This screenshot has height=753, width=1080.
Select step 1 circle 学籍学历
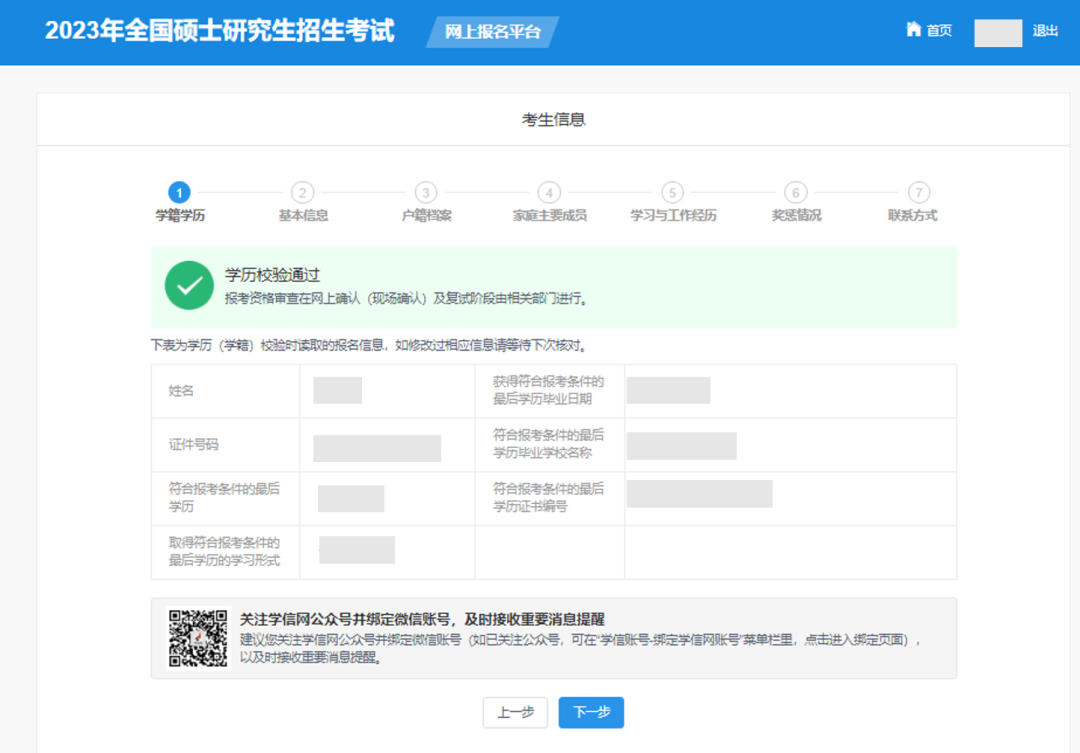coord(179,193)
